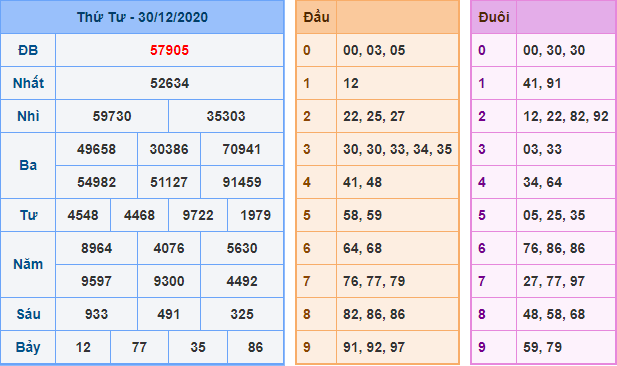The image size is (617, 366).
Task: Select seventh prize number 12
Action: pyautogui.click(x=83, y=348)
